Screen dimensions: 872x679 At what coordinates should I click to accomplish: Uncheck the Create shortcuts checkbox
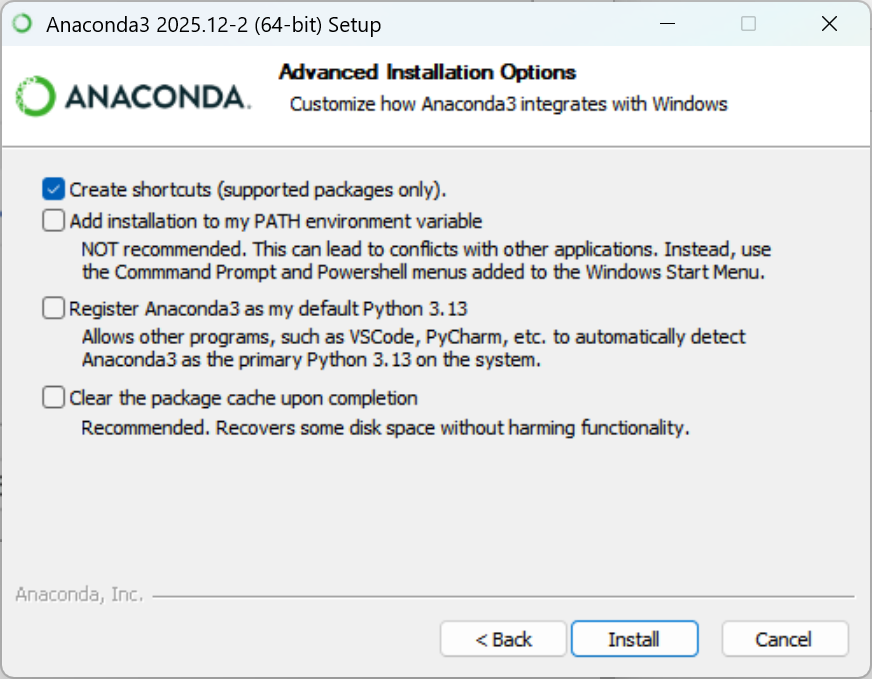(54, 189)
